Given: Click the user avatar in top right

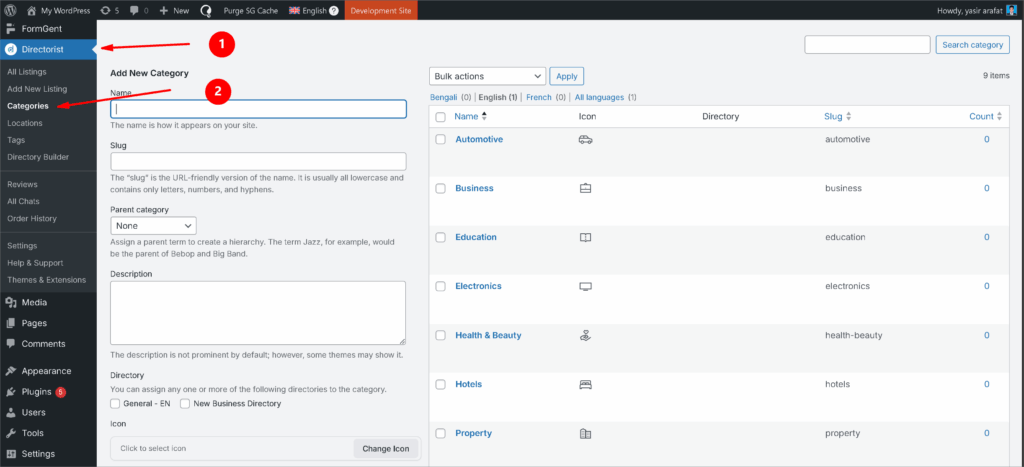Looking at the screenshot, I should tap(1011, 10).
